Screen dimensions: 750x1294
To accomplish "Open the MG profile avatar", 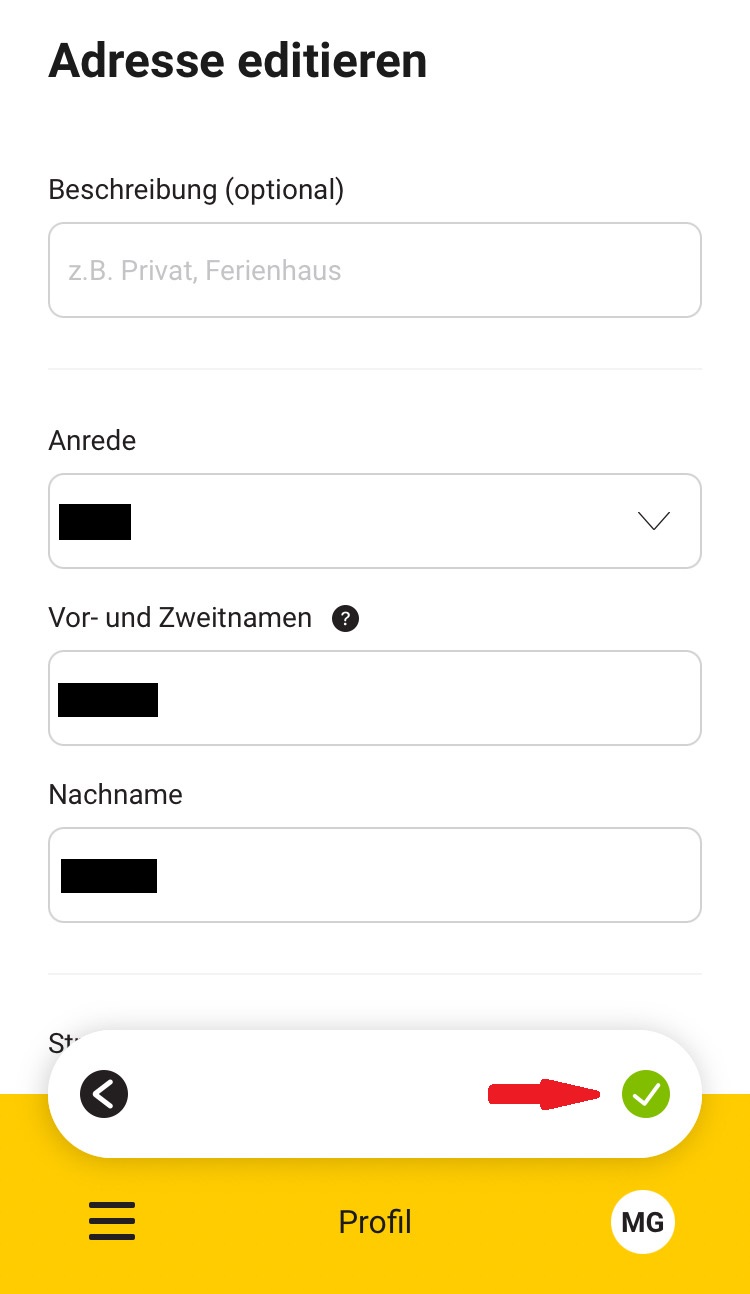I will coord(643,1222).
